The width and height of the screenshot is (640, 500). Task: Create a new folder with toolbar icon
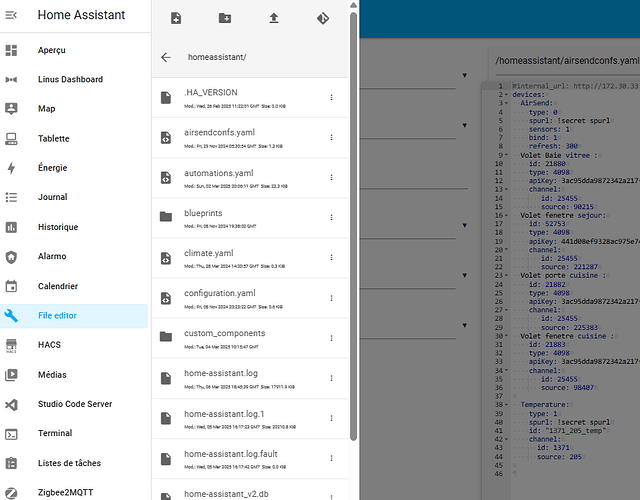tap(225, 18)
